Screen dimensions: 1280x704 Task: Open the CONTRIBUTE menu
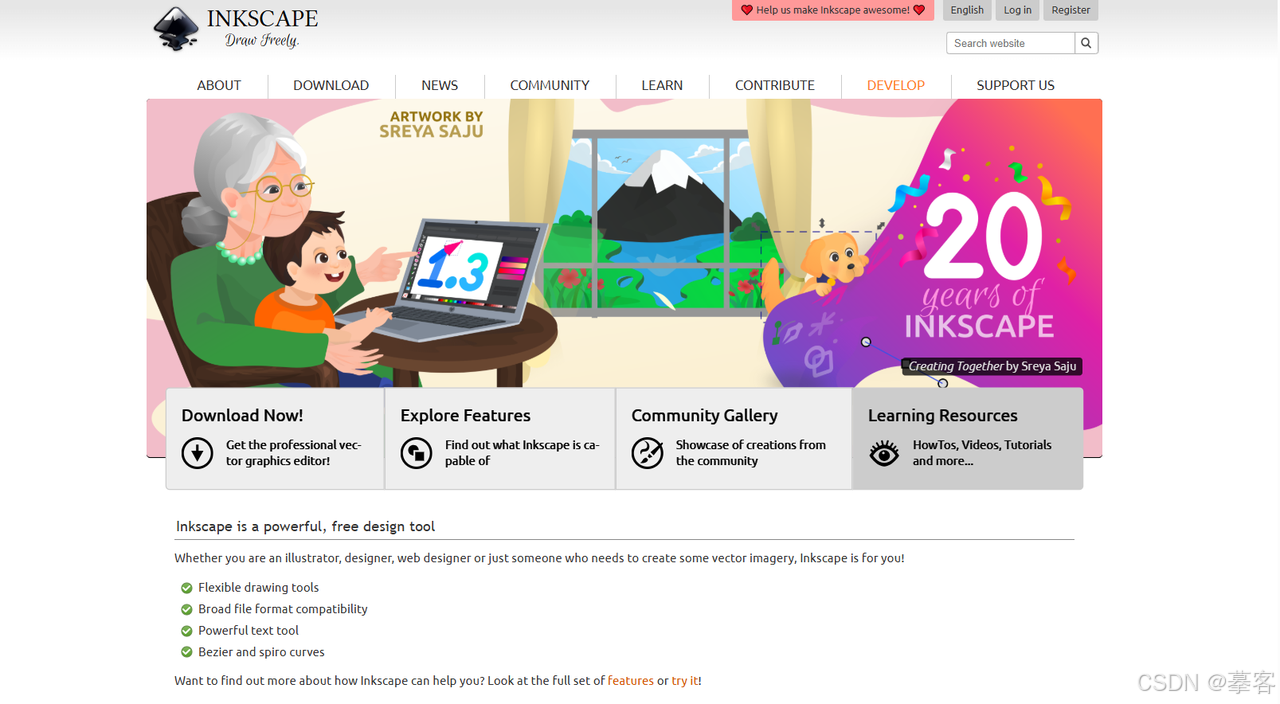pyautogui.click(x=775, y=85)
